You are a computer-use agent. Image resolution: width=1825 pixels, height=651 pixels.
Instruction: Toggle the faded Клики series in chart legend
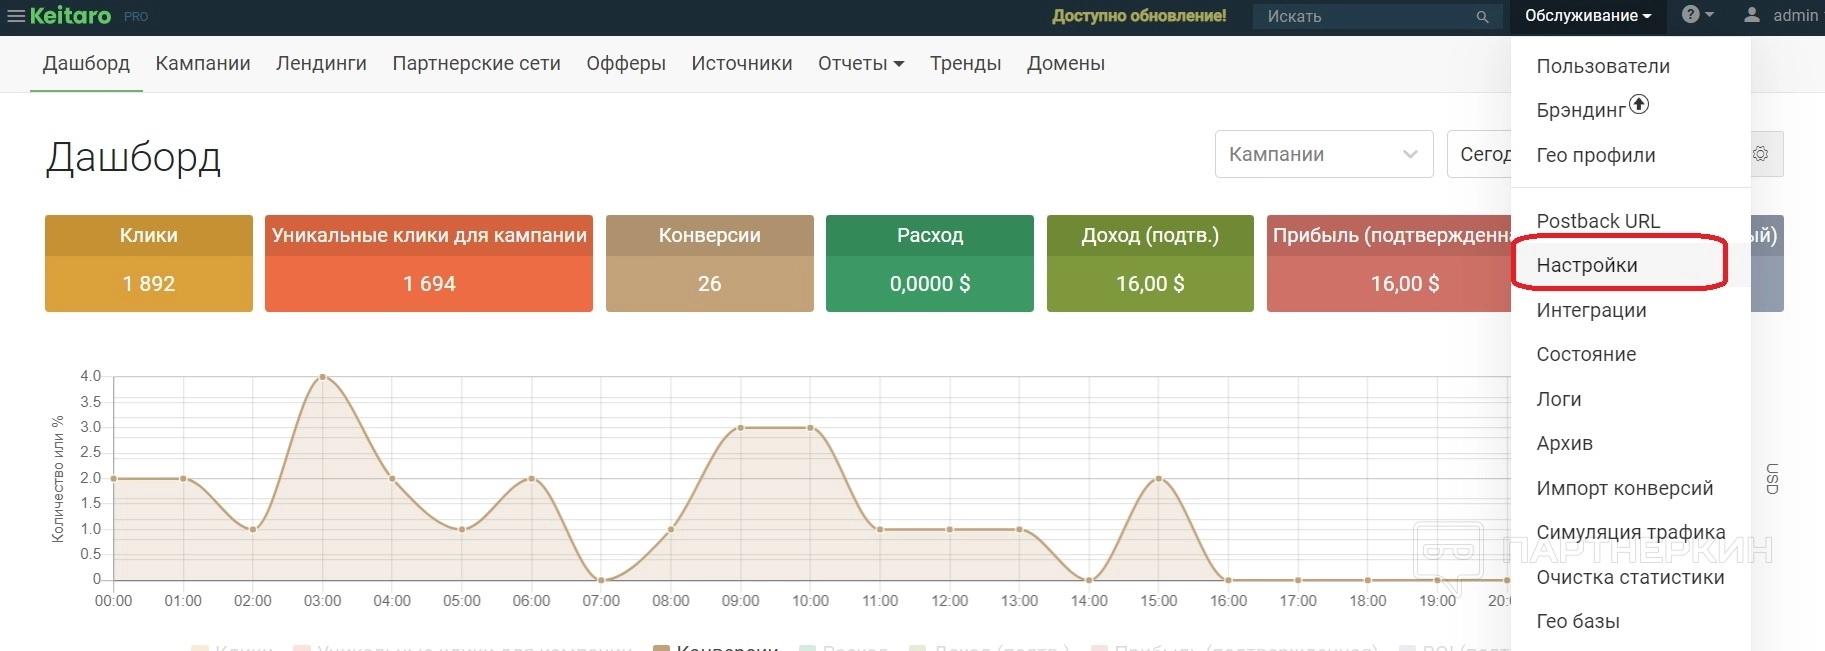[x=232, y=648]
